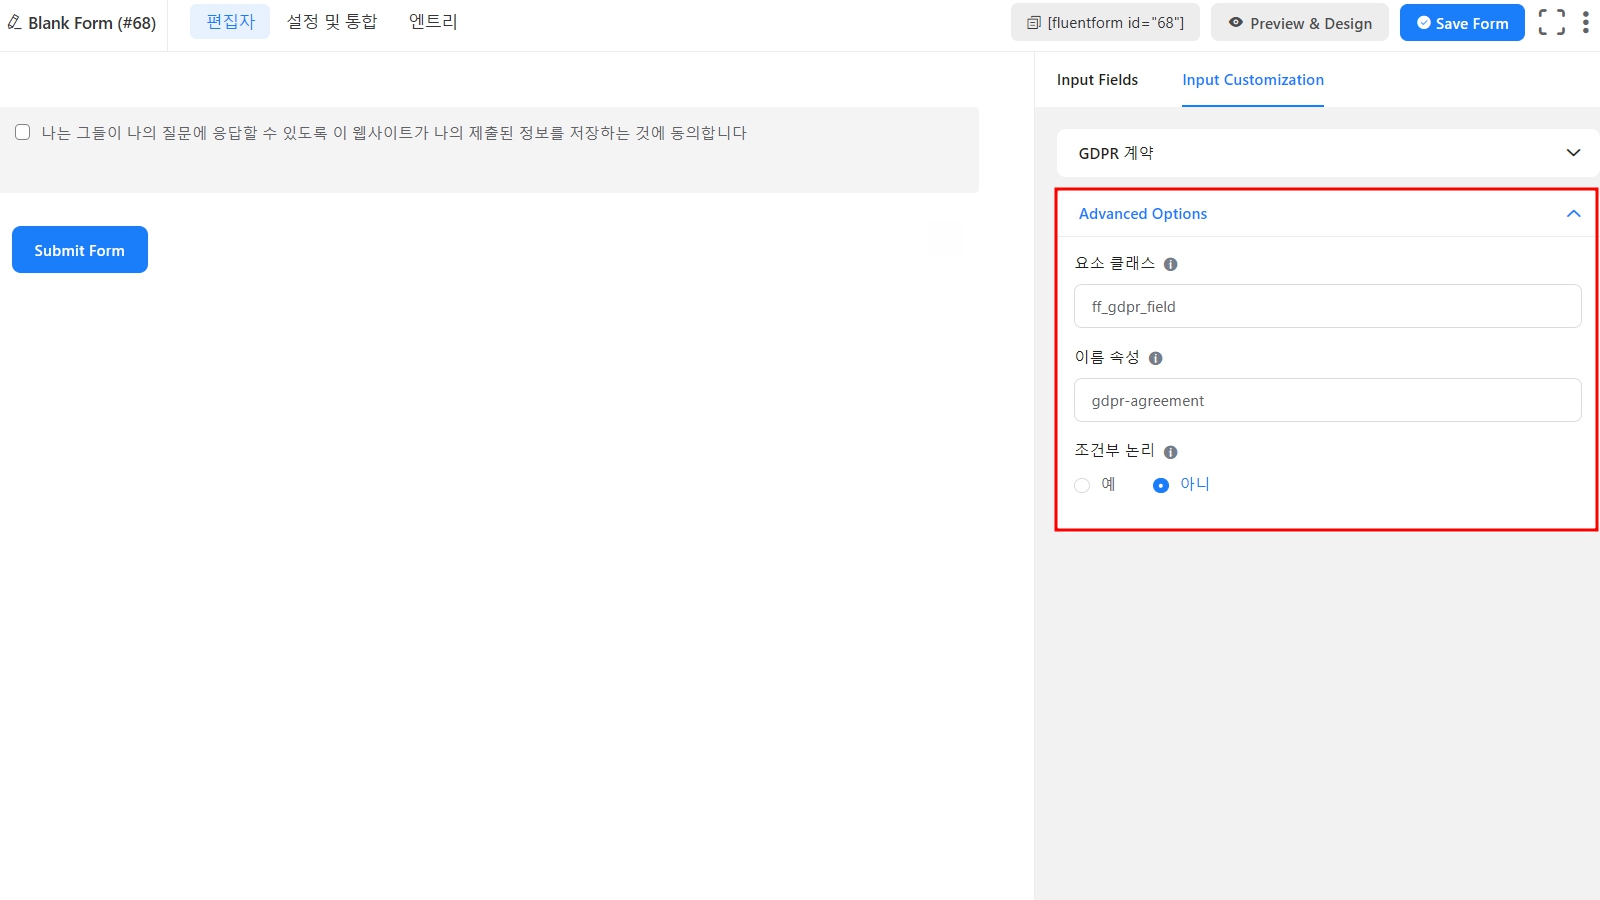Open the three-dot more options menu

click(x=1585, y=22)
